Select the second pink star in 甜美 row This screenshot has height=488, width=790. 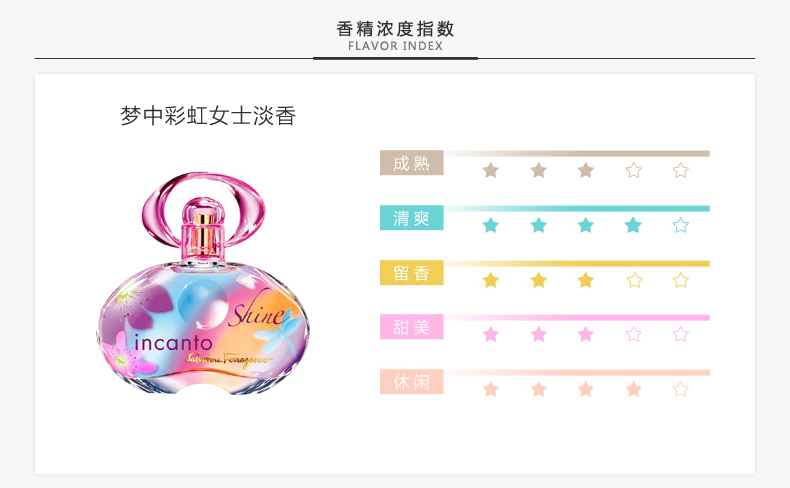539,334
